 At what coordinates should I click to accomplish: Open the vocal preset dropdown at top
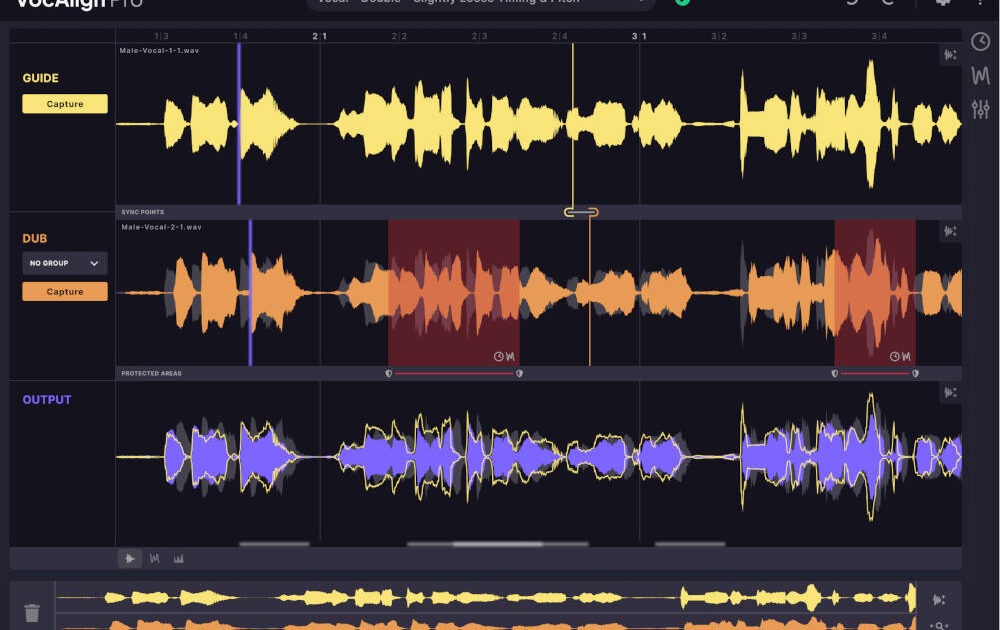coord(481,3)
